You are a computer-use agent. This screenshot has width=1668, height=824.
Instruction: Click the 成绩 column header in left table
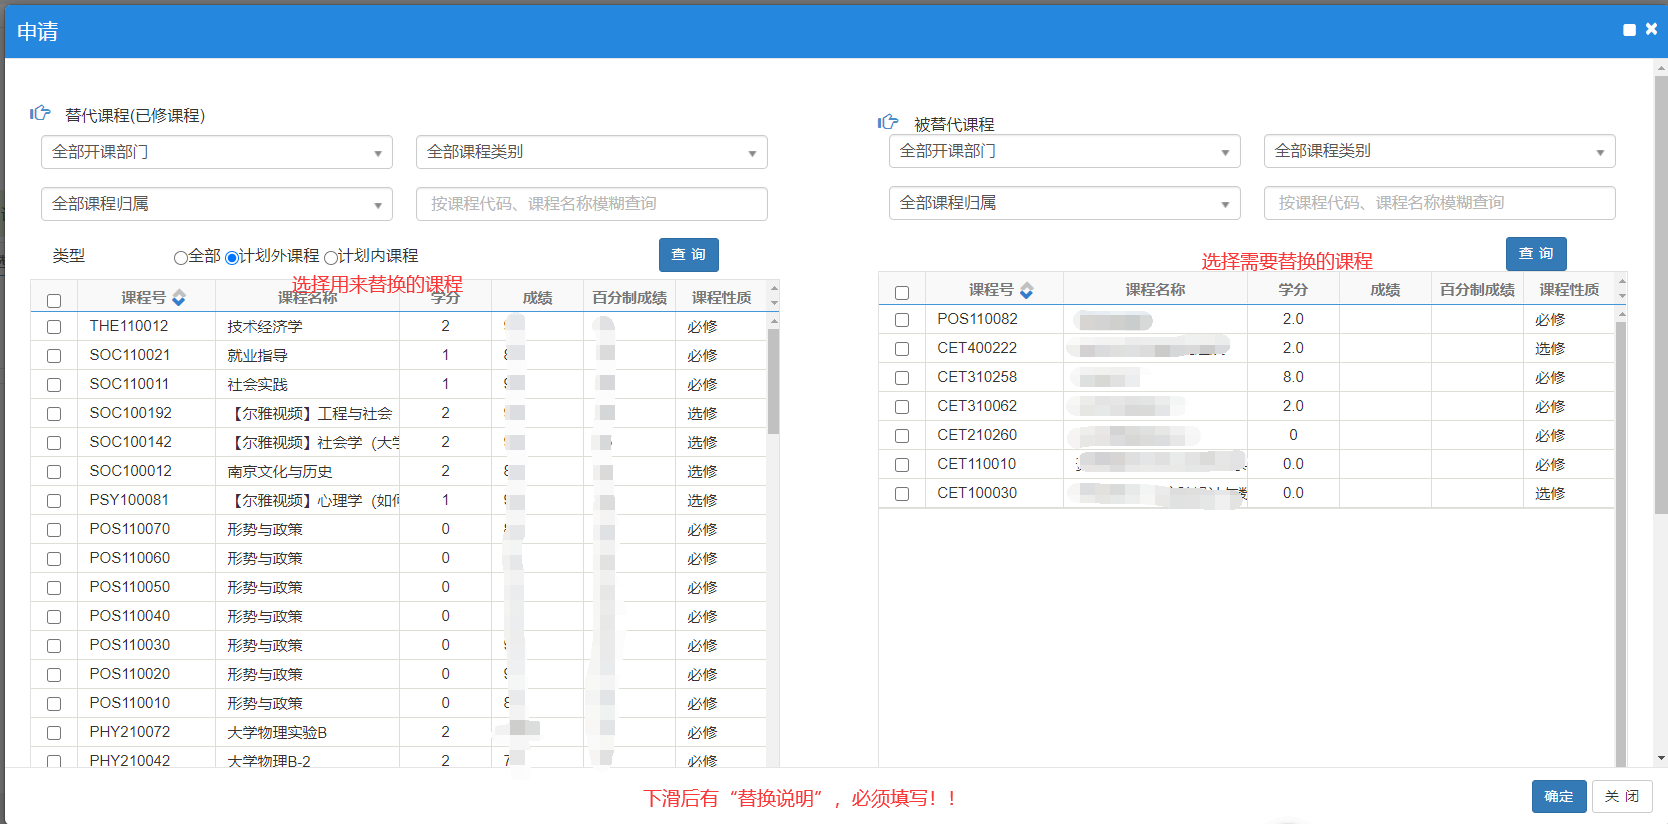(537, 298)
